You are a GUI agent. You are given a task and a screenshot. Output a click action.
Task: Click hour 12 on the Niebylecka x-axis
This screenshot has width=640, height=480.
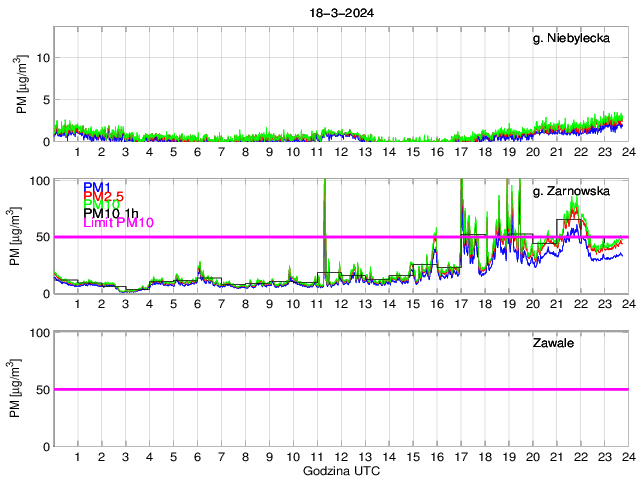341,152
